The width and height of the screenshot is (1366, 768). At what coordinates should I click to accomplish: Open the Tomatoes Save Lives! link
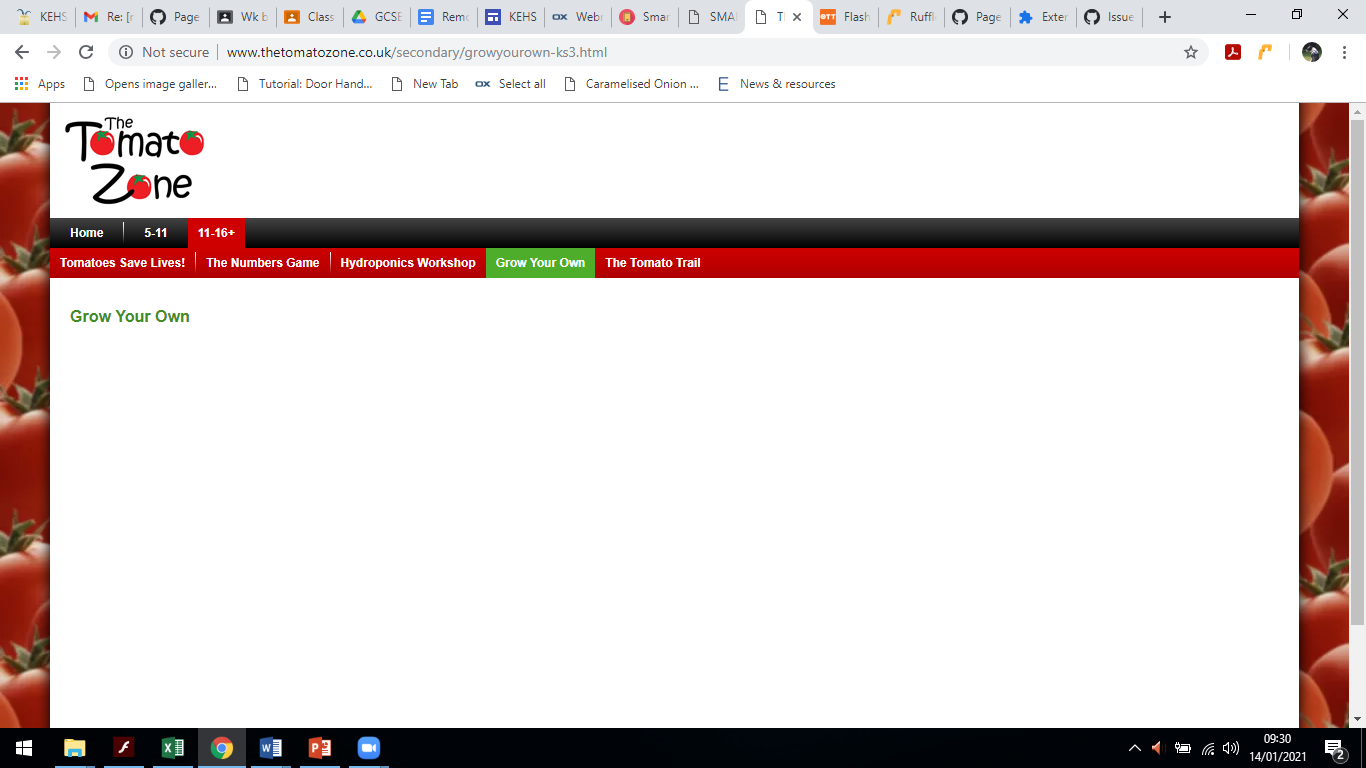[x=120, y=262]
